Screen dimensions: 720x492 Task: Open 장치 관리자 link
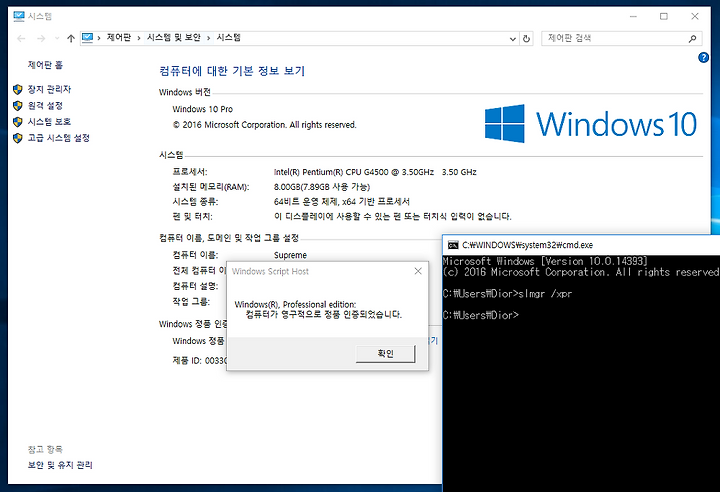click(49, 89)
